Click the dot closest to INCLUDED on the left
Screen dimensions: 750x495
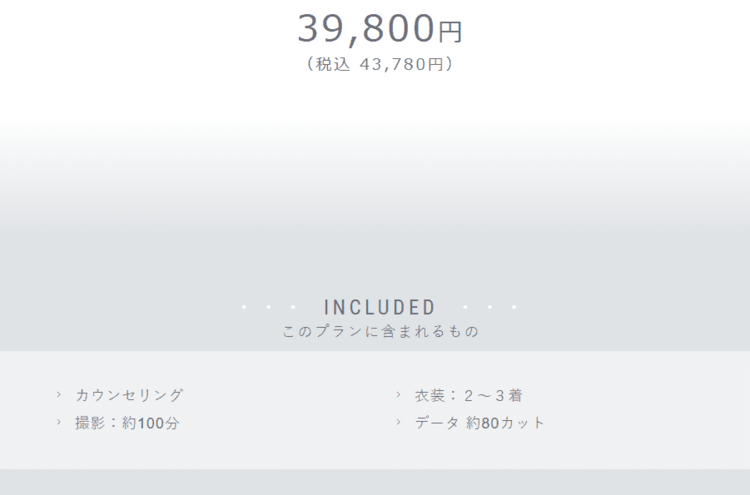pos(293,307)
